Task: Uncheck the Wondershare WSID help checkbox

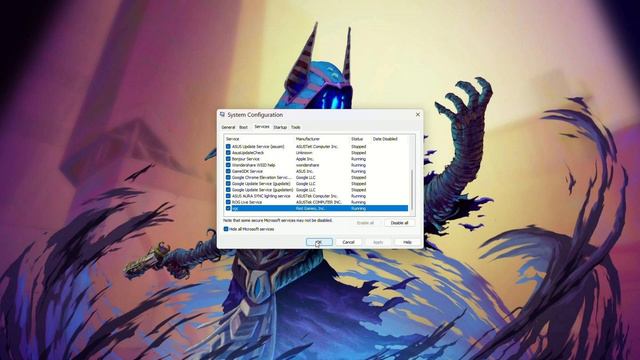Action: click(228, 165)
